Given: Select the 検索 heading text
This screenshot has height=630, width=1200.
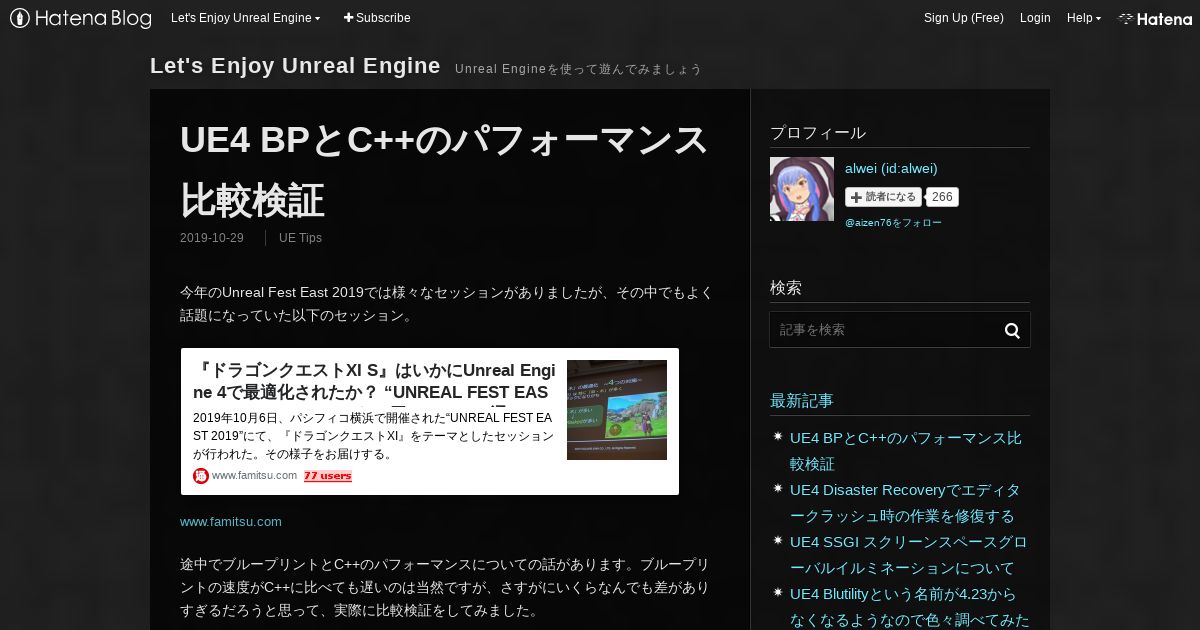Looking at the screenshot, I should pyautogui.click(x=786, y=288).
